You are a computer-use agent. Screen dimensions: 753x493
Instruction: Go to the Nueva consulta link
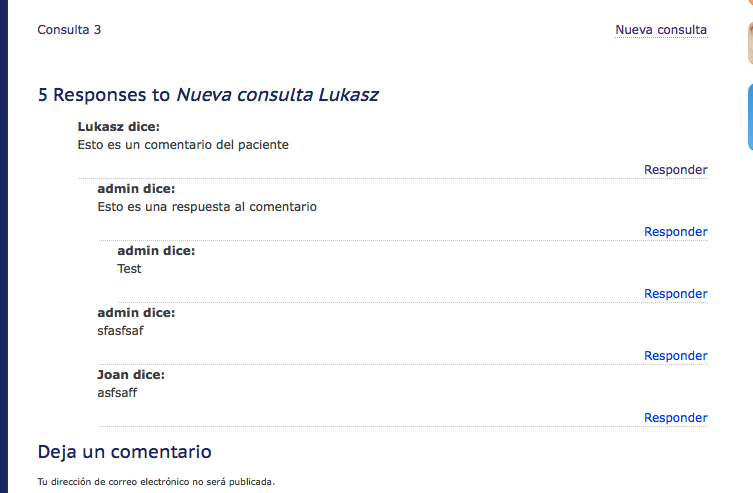(x=661, y=30)
